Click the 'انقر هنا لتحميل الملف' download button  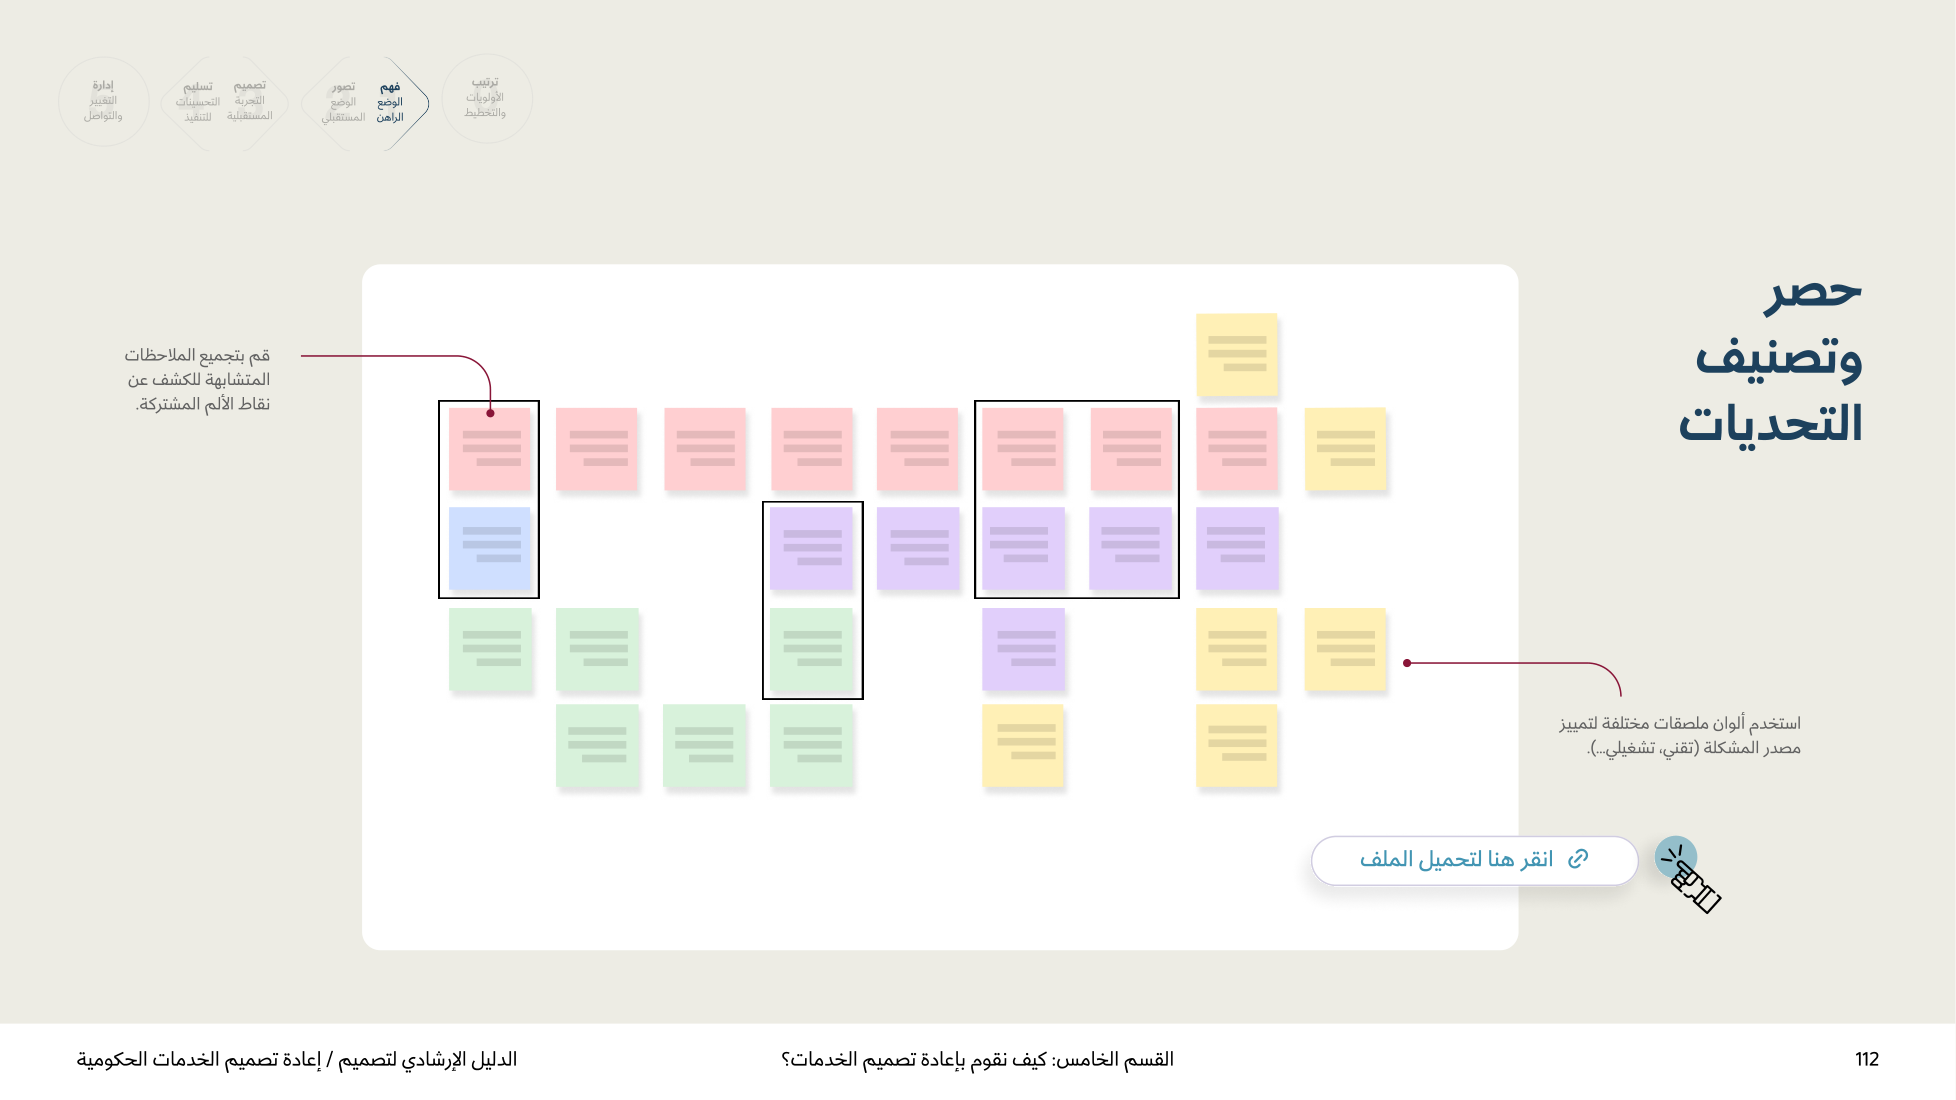point(1474,860)
